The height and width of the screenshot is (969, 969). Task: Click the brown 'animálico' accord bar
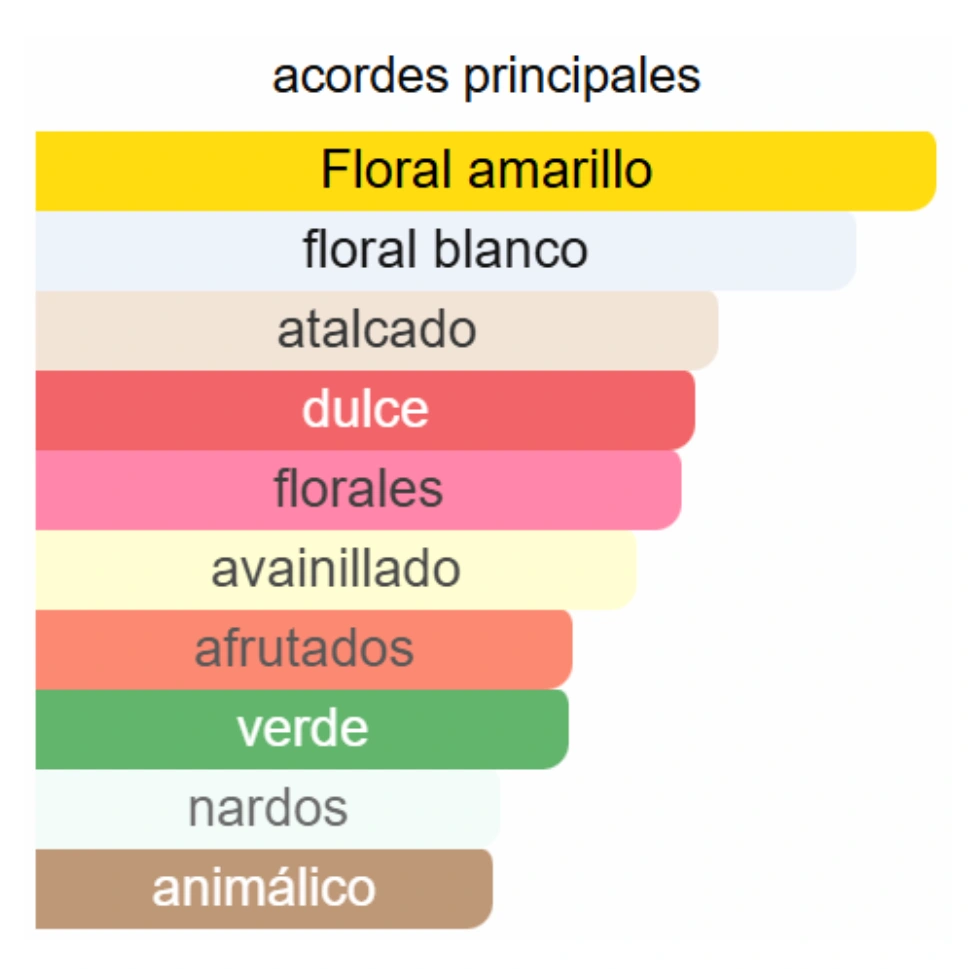pyautogui.click(x=264, y=889)
